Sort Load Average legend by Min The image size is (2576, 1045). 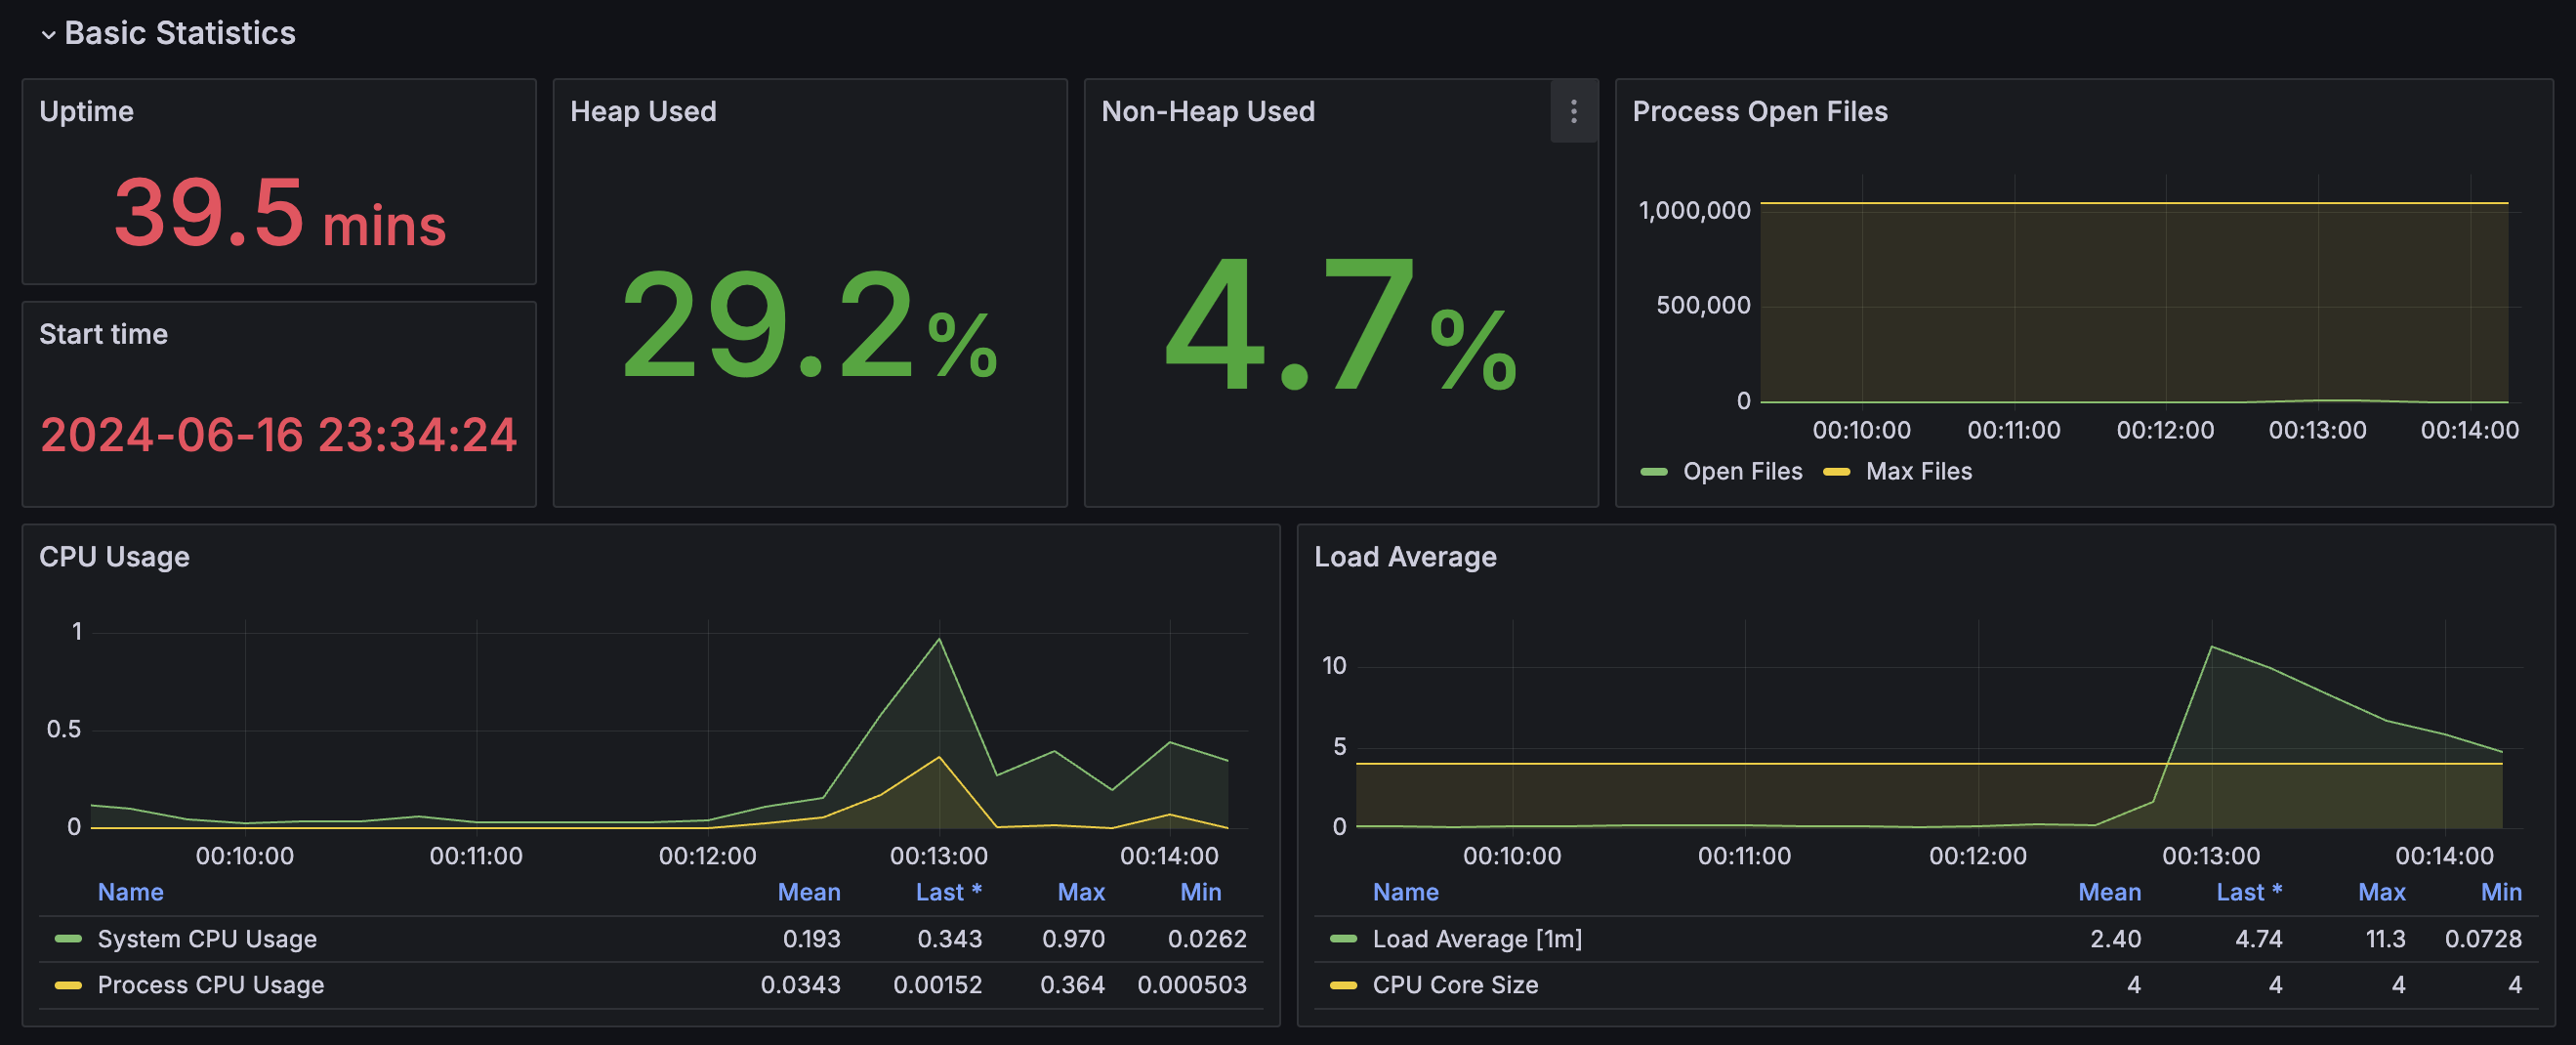click(2501, 892)
